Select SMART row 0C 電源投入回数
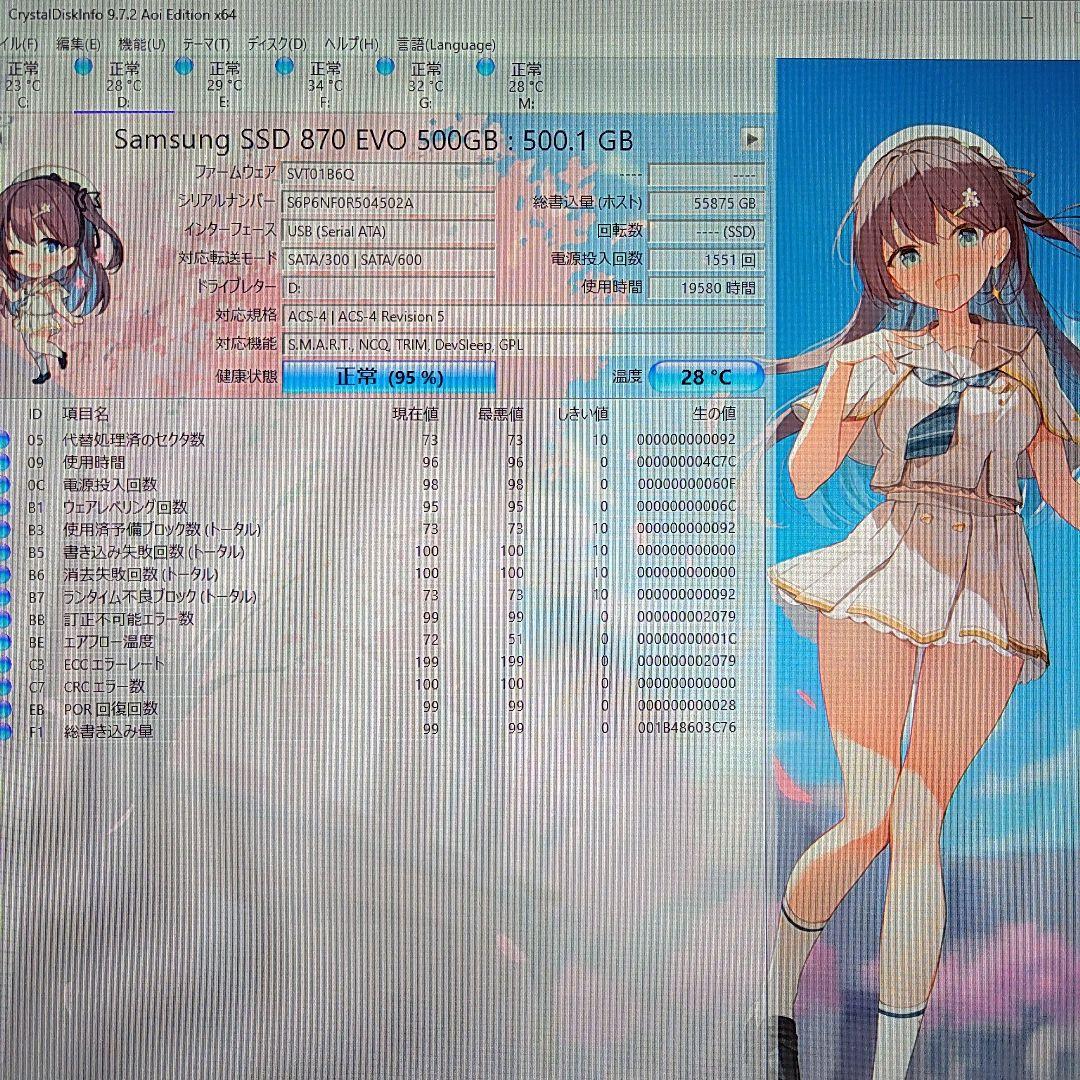 (382, 484)
